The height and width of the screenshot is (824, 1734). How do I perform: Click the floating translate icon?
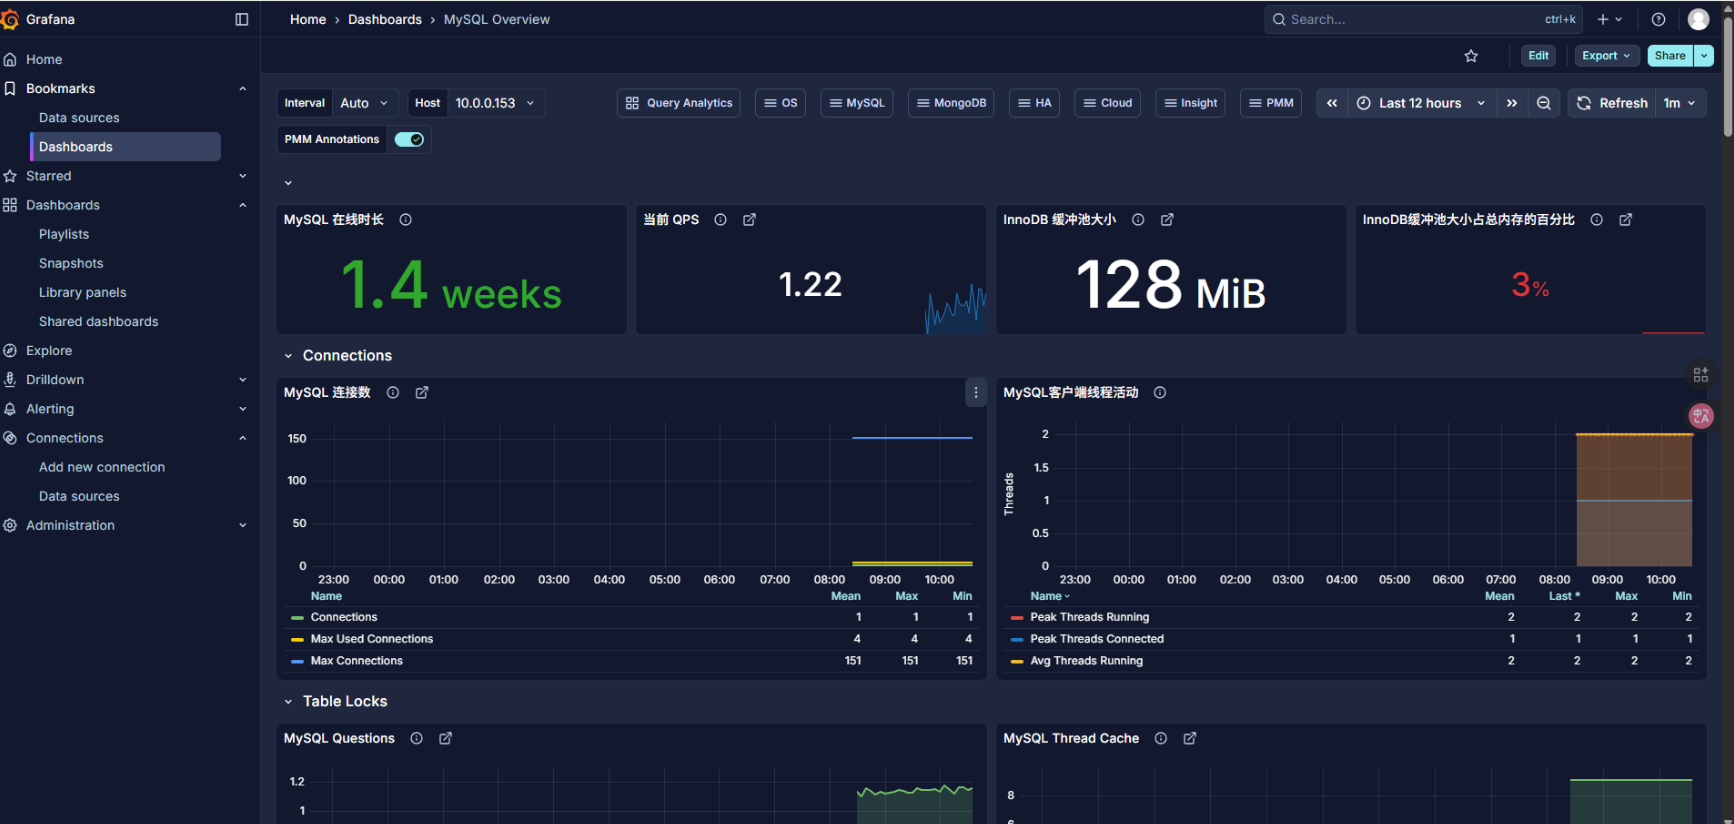(x=1701, y=416)
